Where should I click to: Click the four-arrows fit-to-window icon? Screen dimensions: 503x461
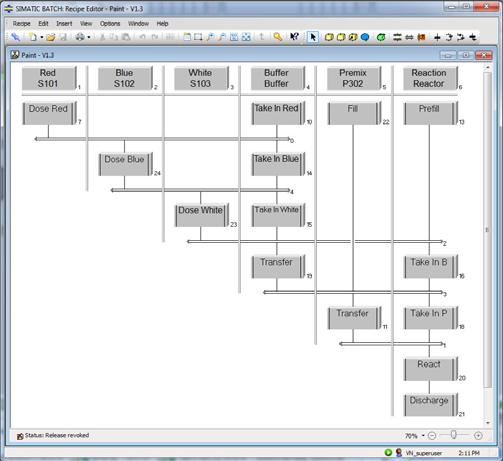(246, 37)
